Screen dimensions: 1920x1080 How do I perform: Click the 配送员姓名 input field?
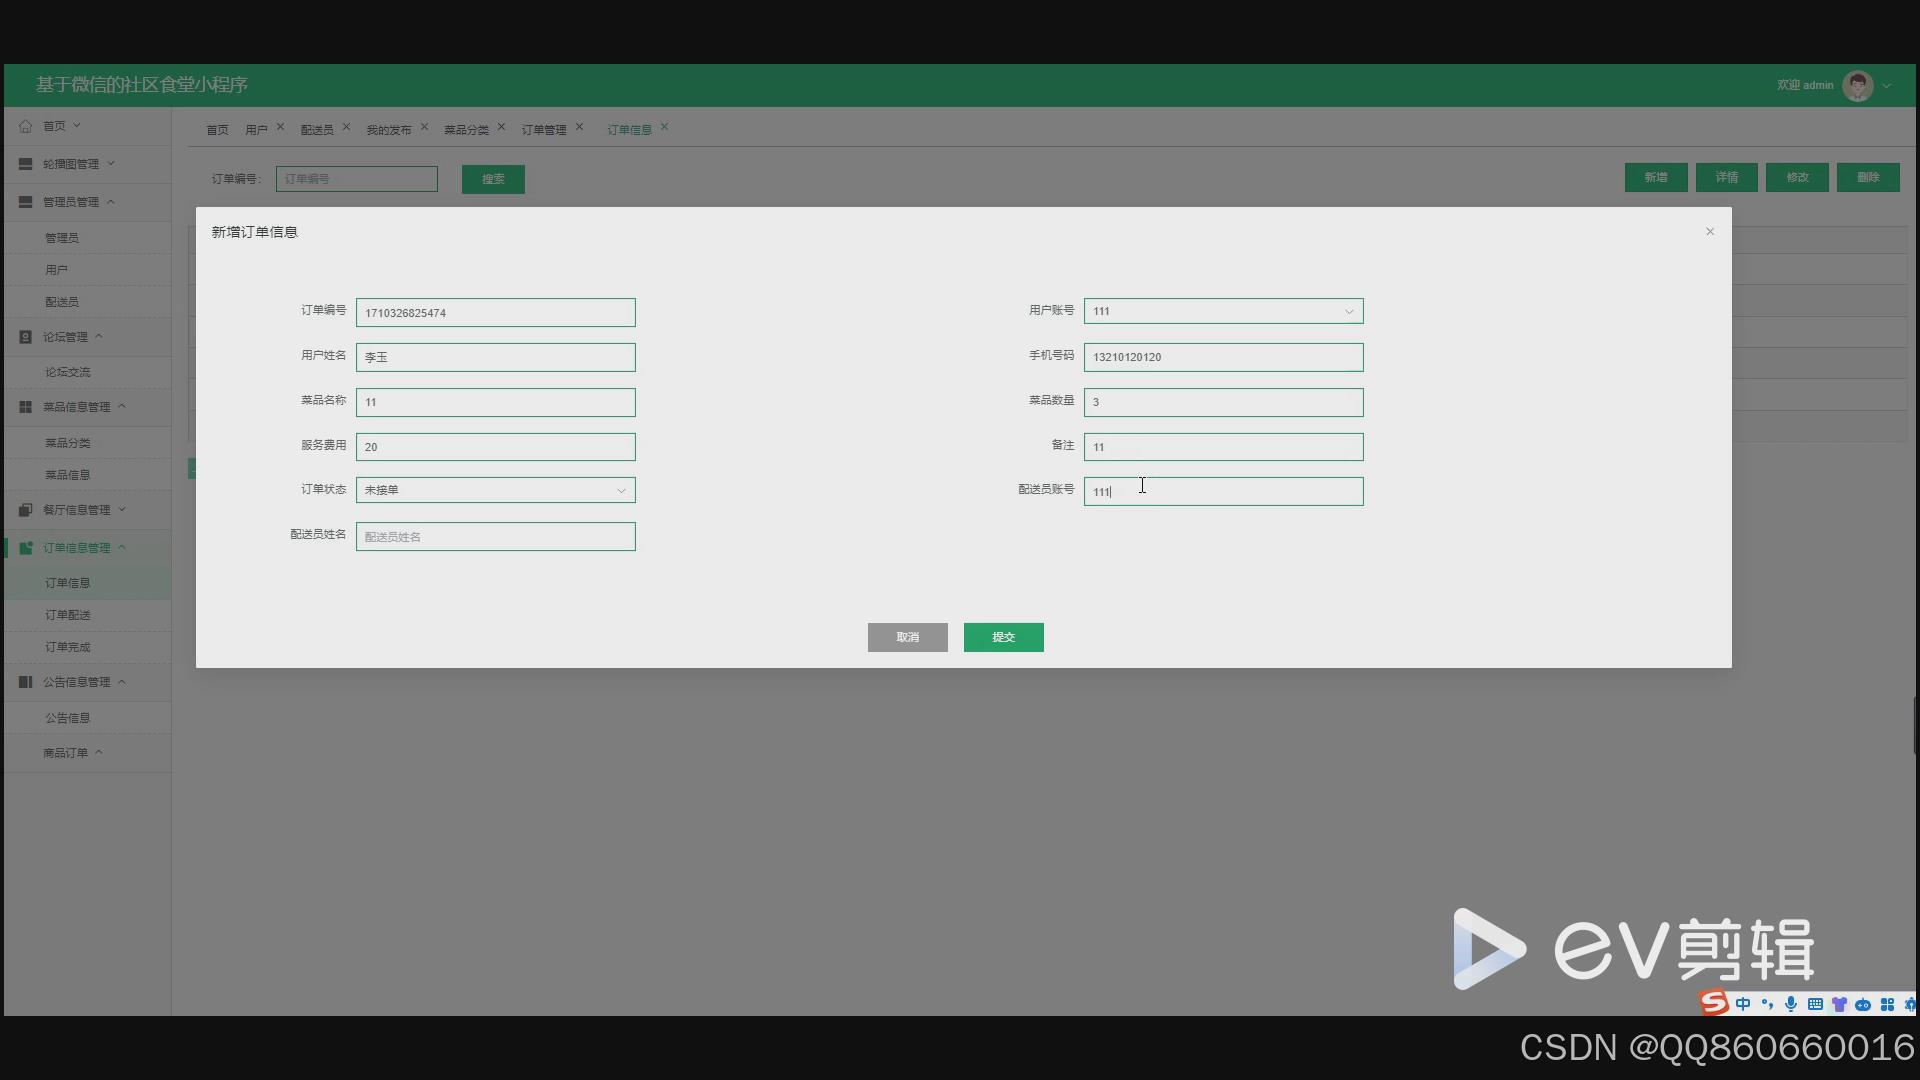coord(495,537)
